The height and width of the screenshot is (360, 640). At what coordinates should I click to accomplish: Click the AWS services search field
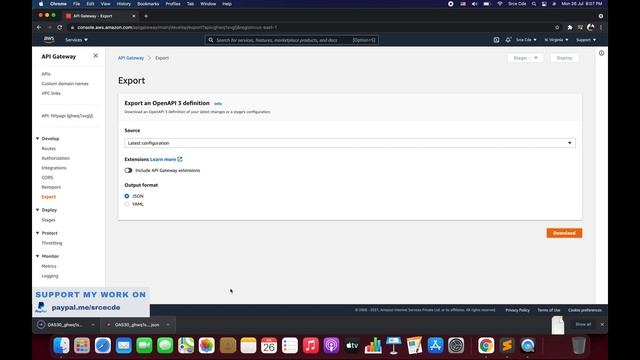click(x=291, y=40)
